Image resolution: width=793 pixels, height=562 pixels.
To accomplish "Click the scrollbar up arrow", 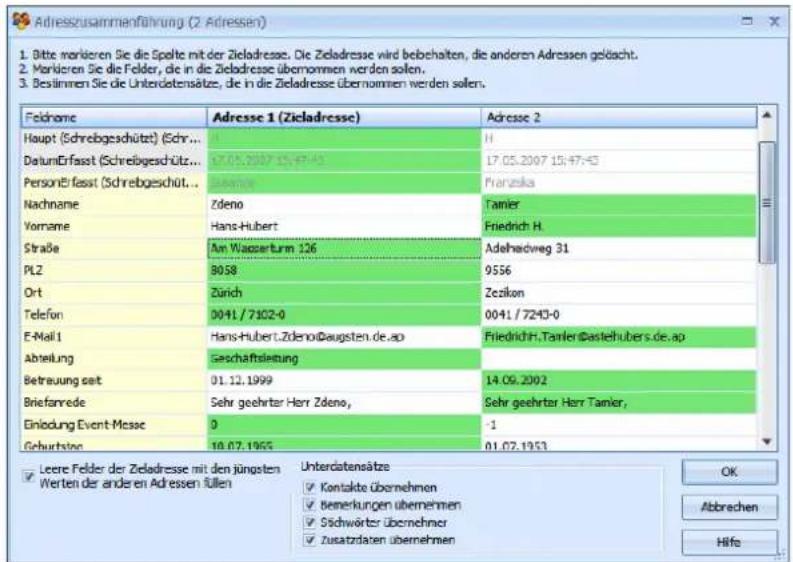I will [x=767, y=116].
